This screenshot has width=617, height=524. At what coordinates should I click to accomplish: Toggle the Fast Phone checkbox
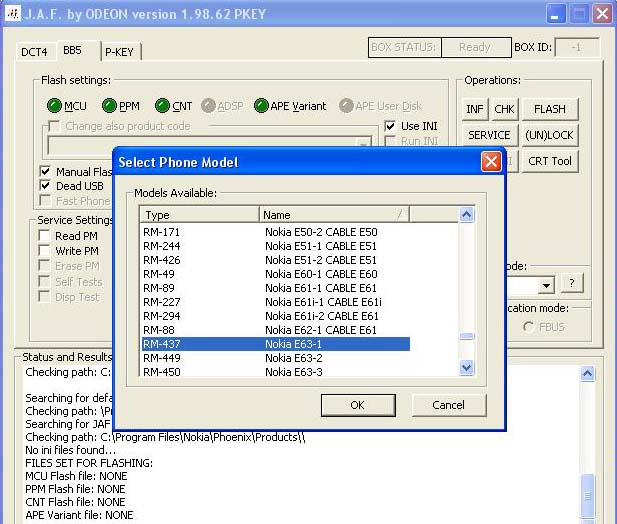tap(45, 201)
